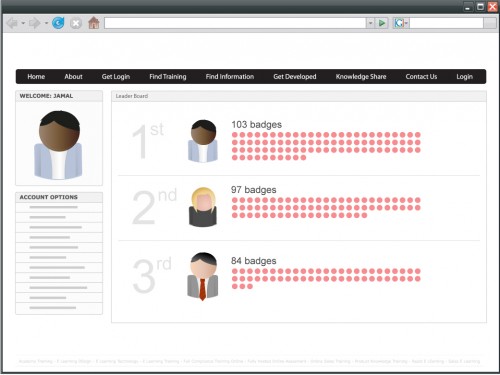Click the 'WELCOME: JAMAL' header
The image size is (500, 375).
coord(59,96)
